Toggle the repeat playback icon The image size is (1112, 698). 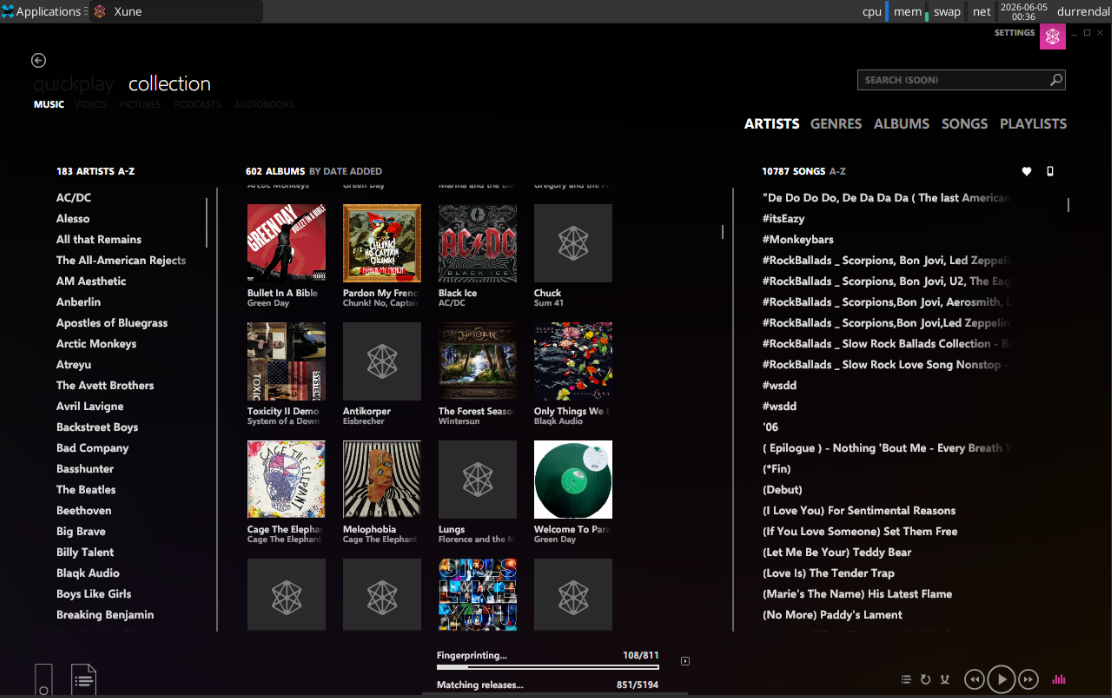(925, 679)
